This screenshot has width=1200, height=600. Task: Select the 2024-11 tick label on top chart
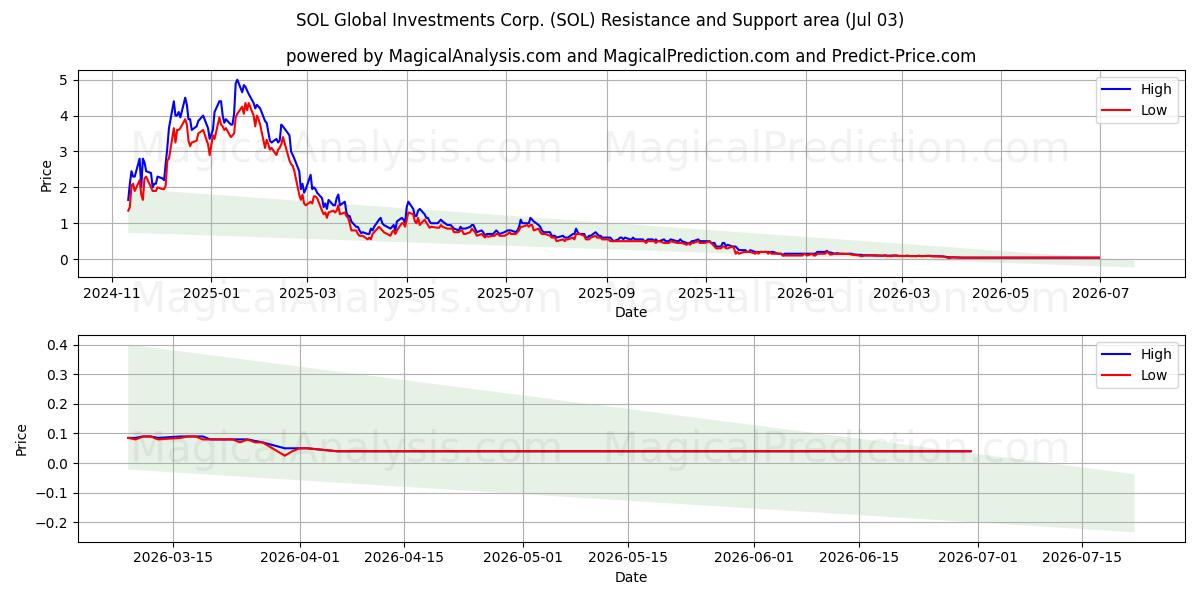[x=111, y=294]
